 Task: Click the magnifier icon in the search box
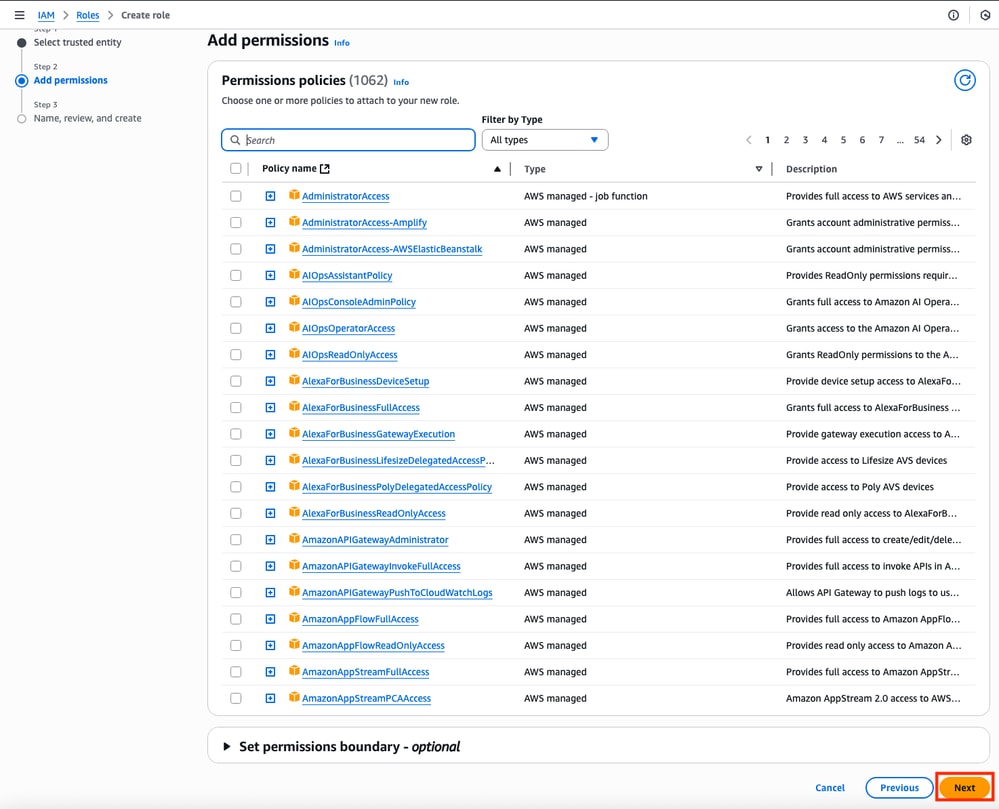tap(235, 140)
